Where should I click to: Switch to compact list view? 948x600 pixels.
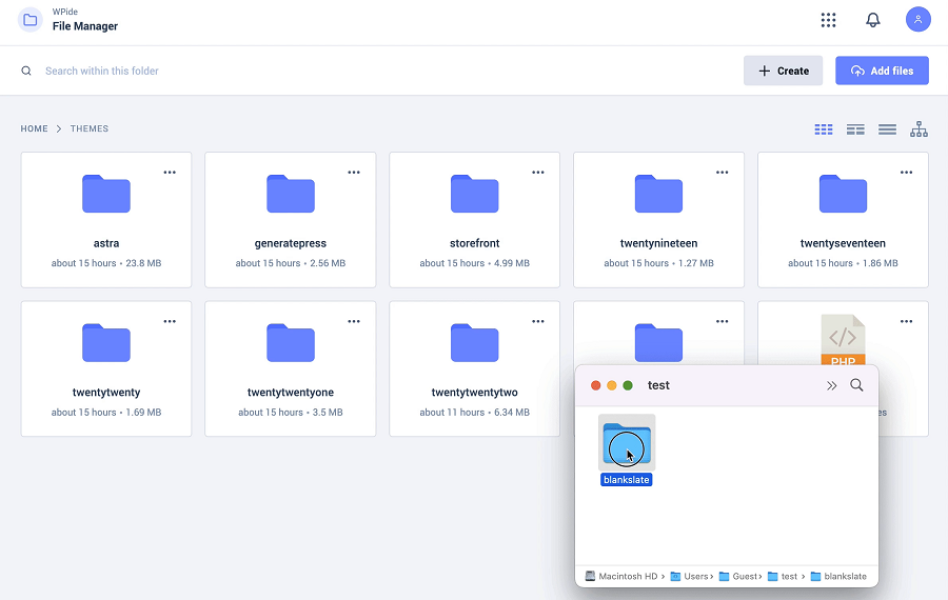(887, 129)
